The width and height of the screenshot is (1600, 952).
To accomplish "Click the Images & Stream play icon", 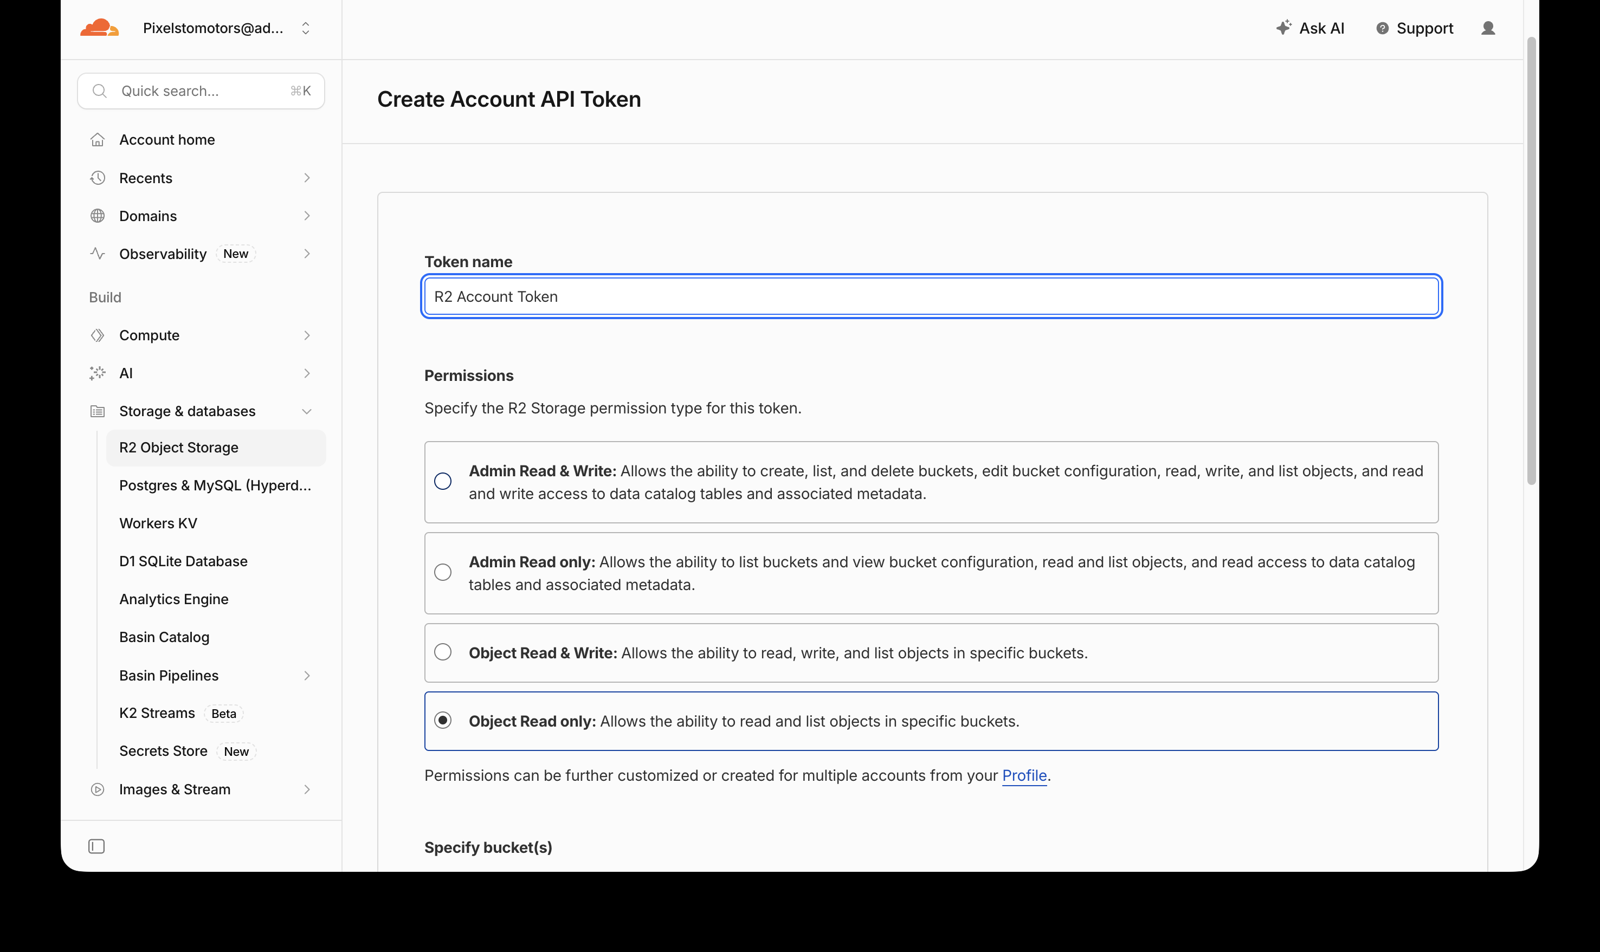I will click(x=97, y=789).
